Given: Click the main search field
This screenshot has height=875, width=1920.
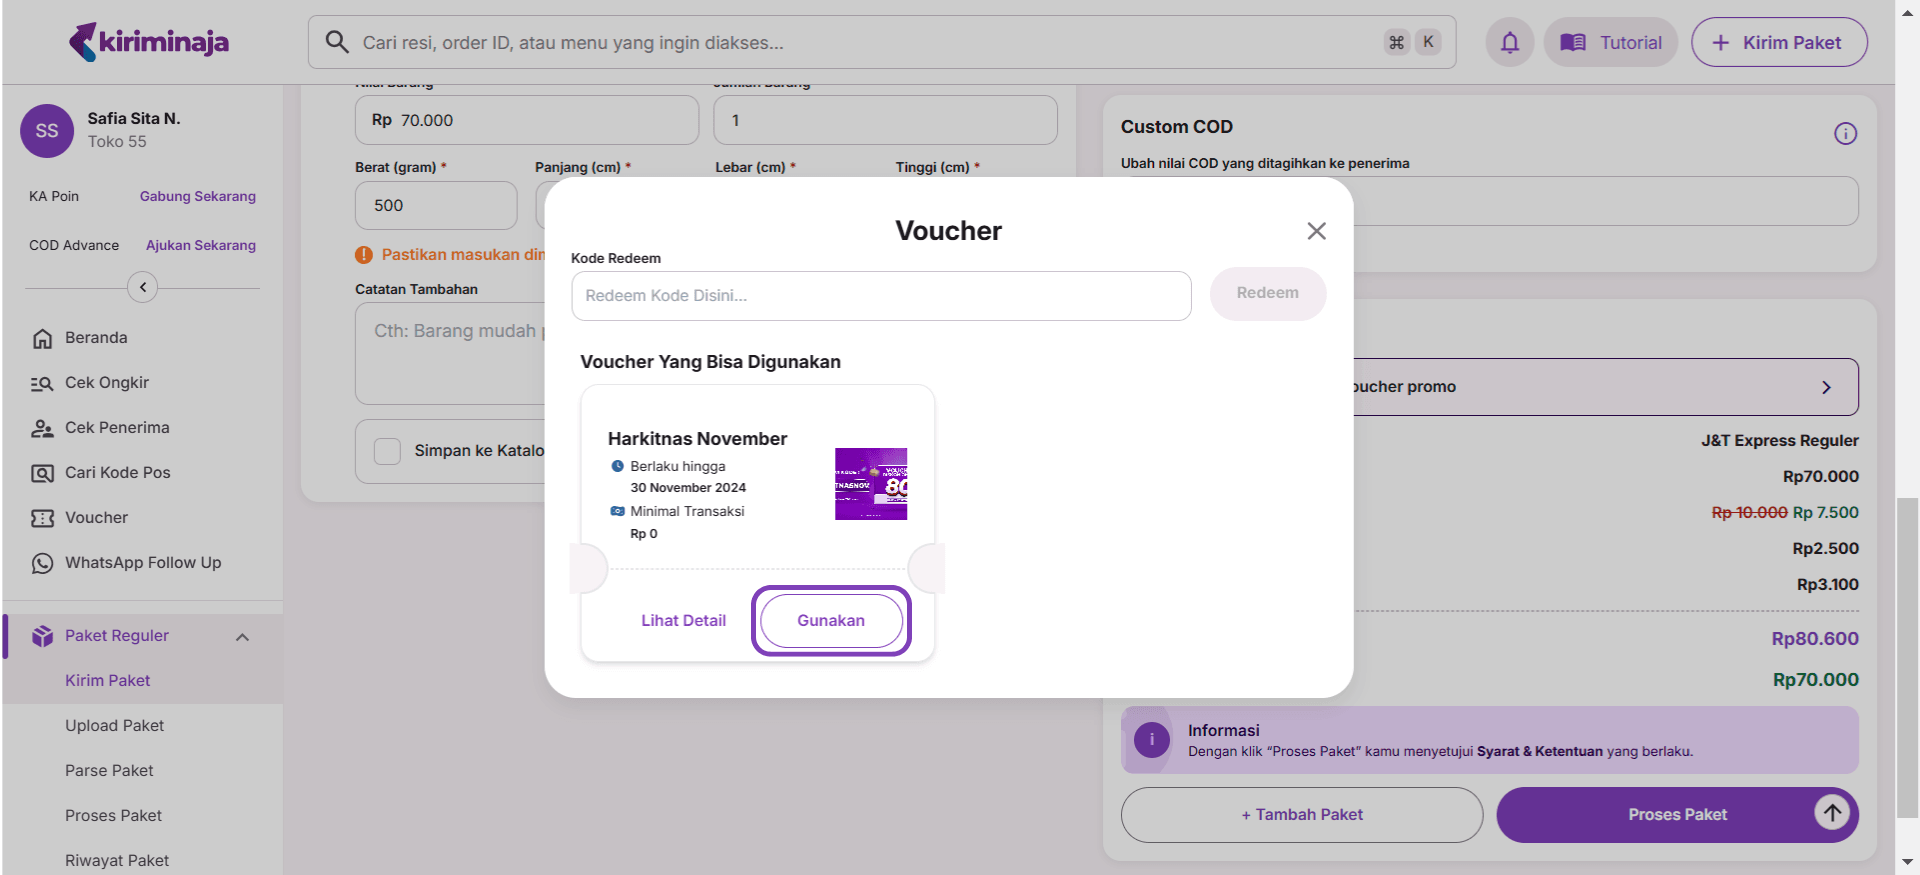Looking at the screenshot, I should (x=882, y=42).
